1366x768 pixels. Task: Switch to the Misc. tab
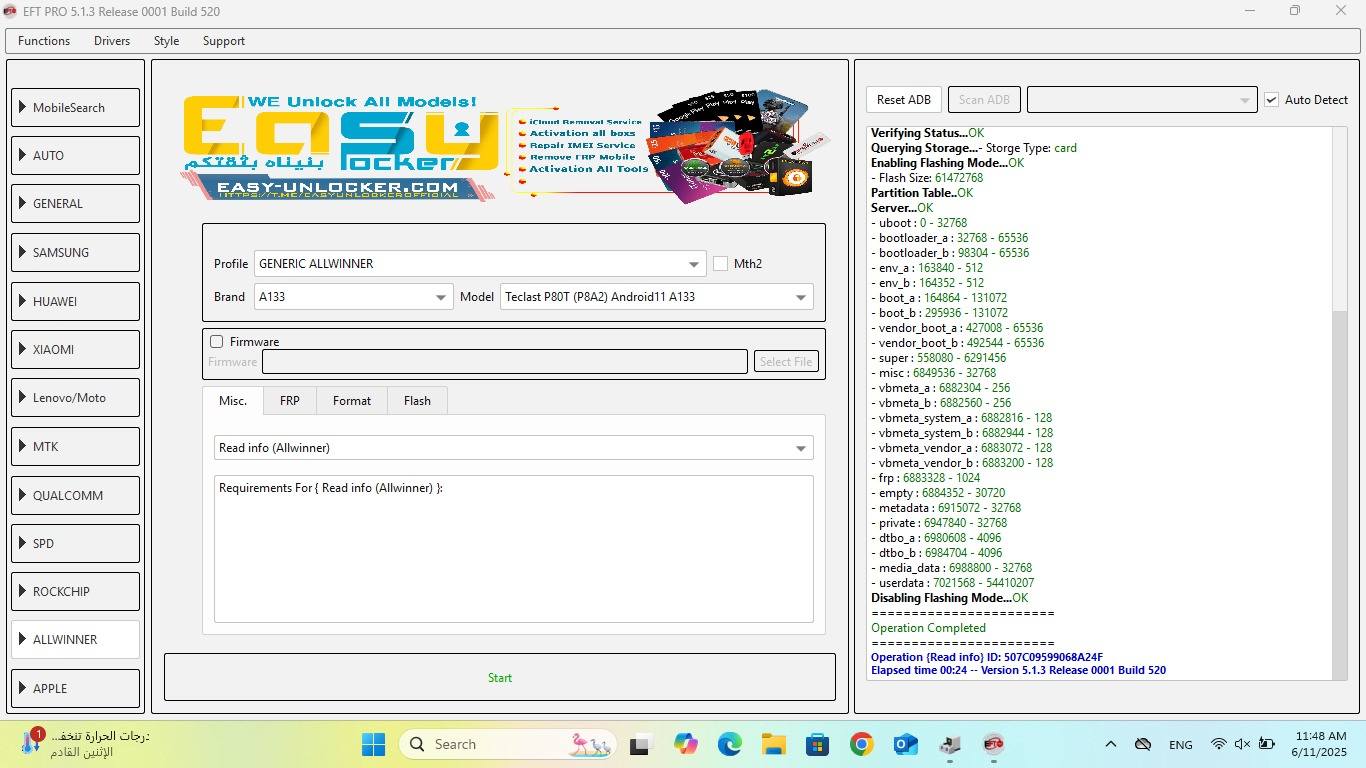click(x=233, y=400)
